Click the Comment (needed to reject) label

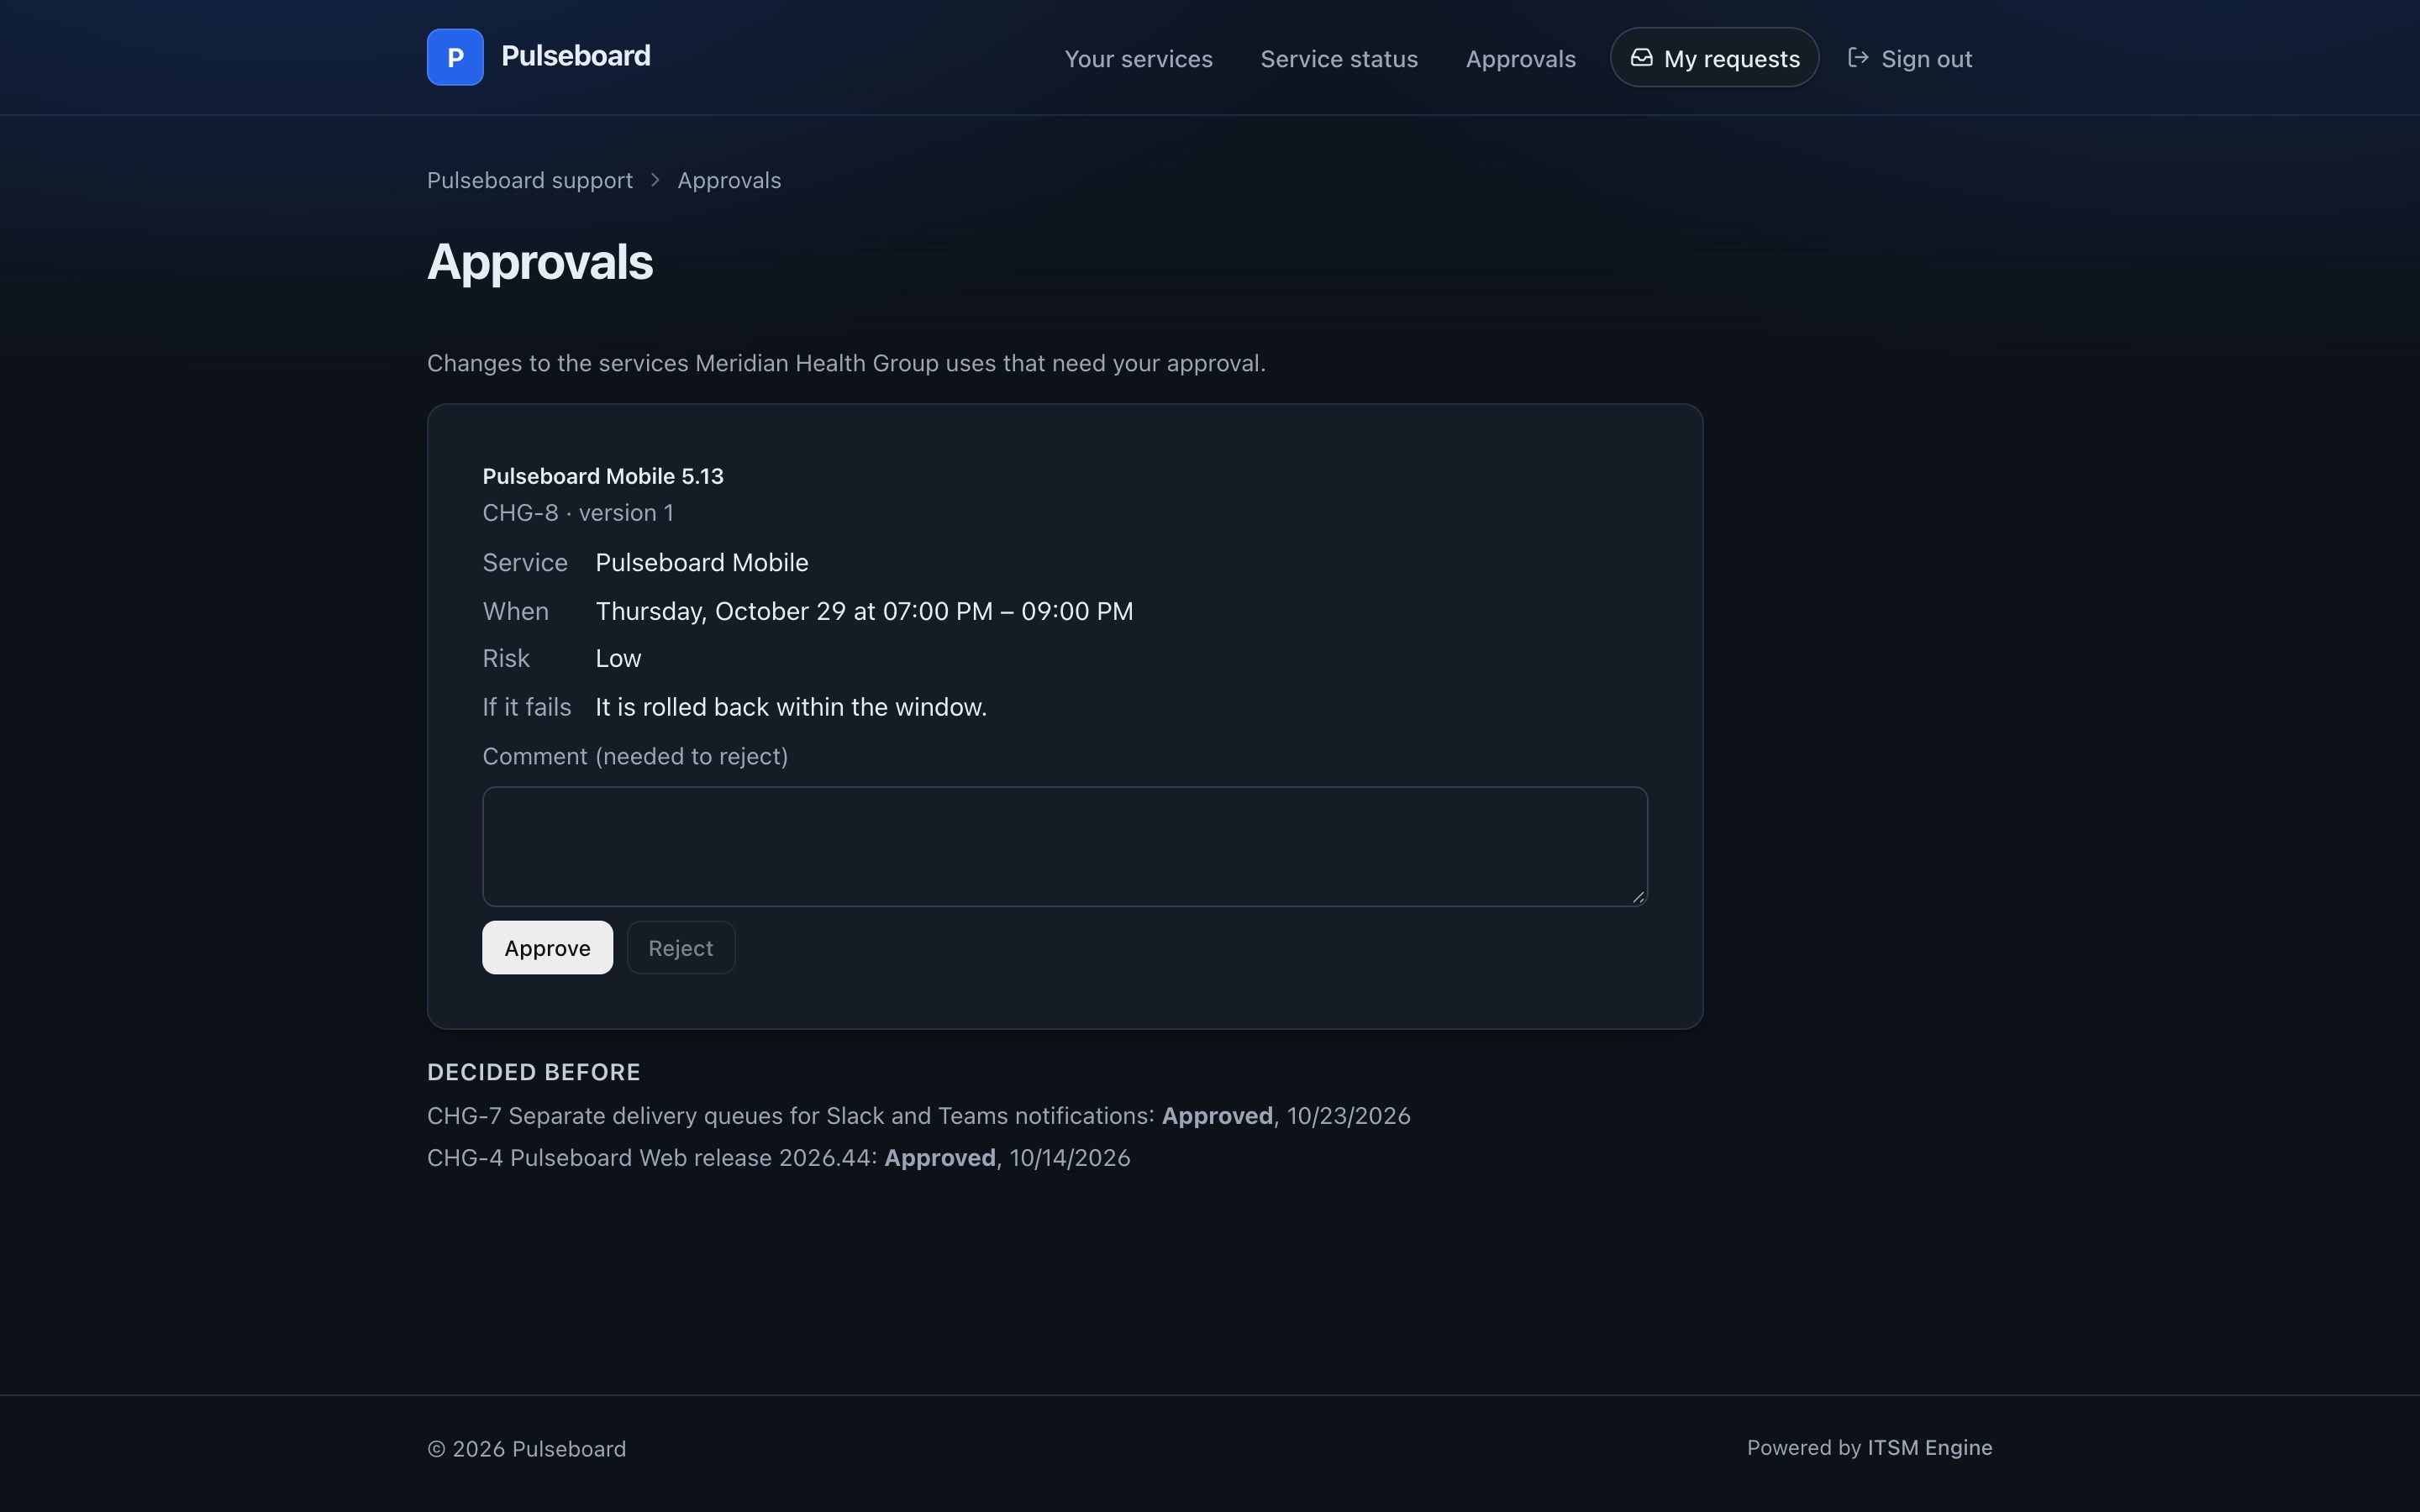point(635,756)
